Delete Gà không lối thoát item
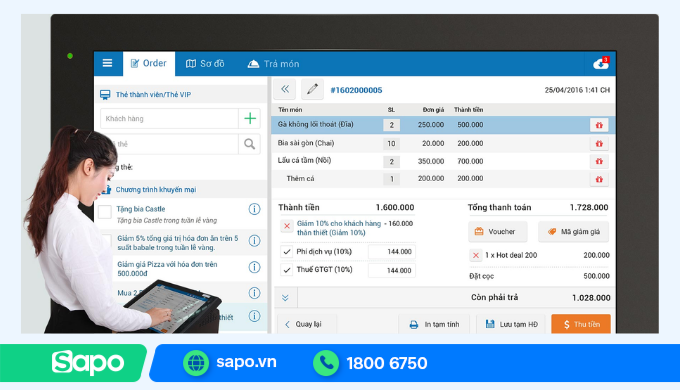 coord(599,125)
